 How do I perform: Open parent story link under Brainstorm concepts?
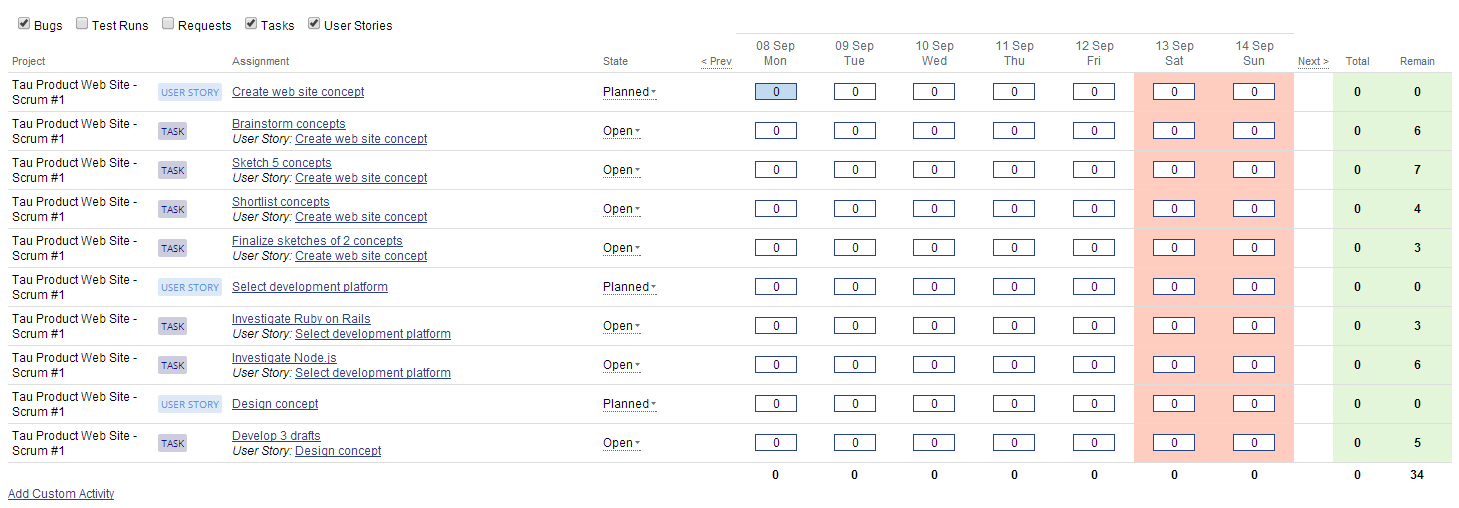(361, 139)
